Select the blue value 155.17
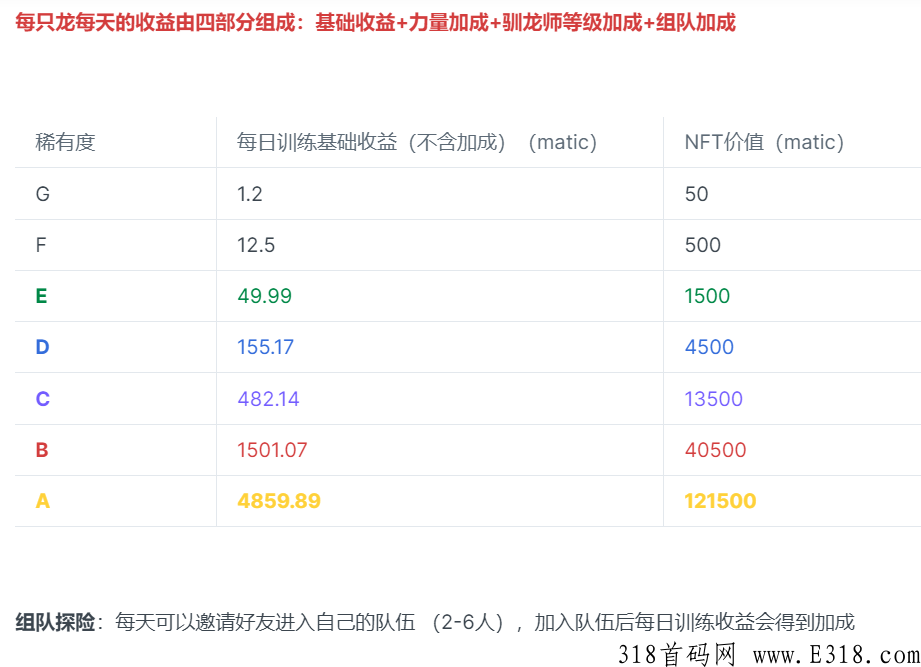Screen dimensions: 921x667 (265, 347)
